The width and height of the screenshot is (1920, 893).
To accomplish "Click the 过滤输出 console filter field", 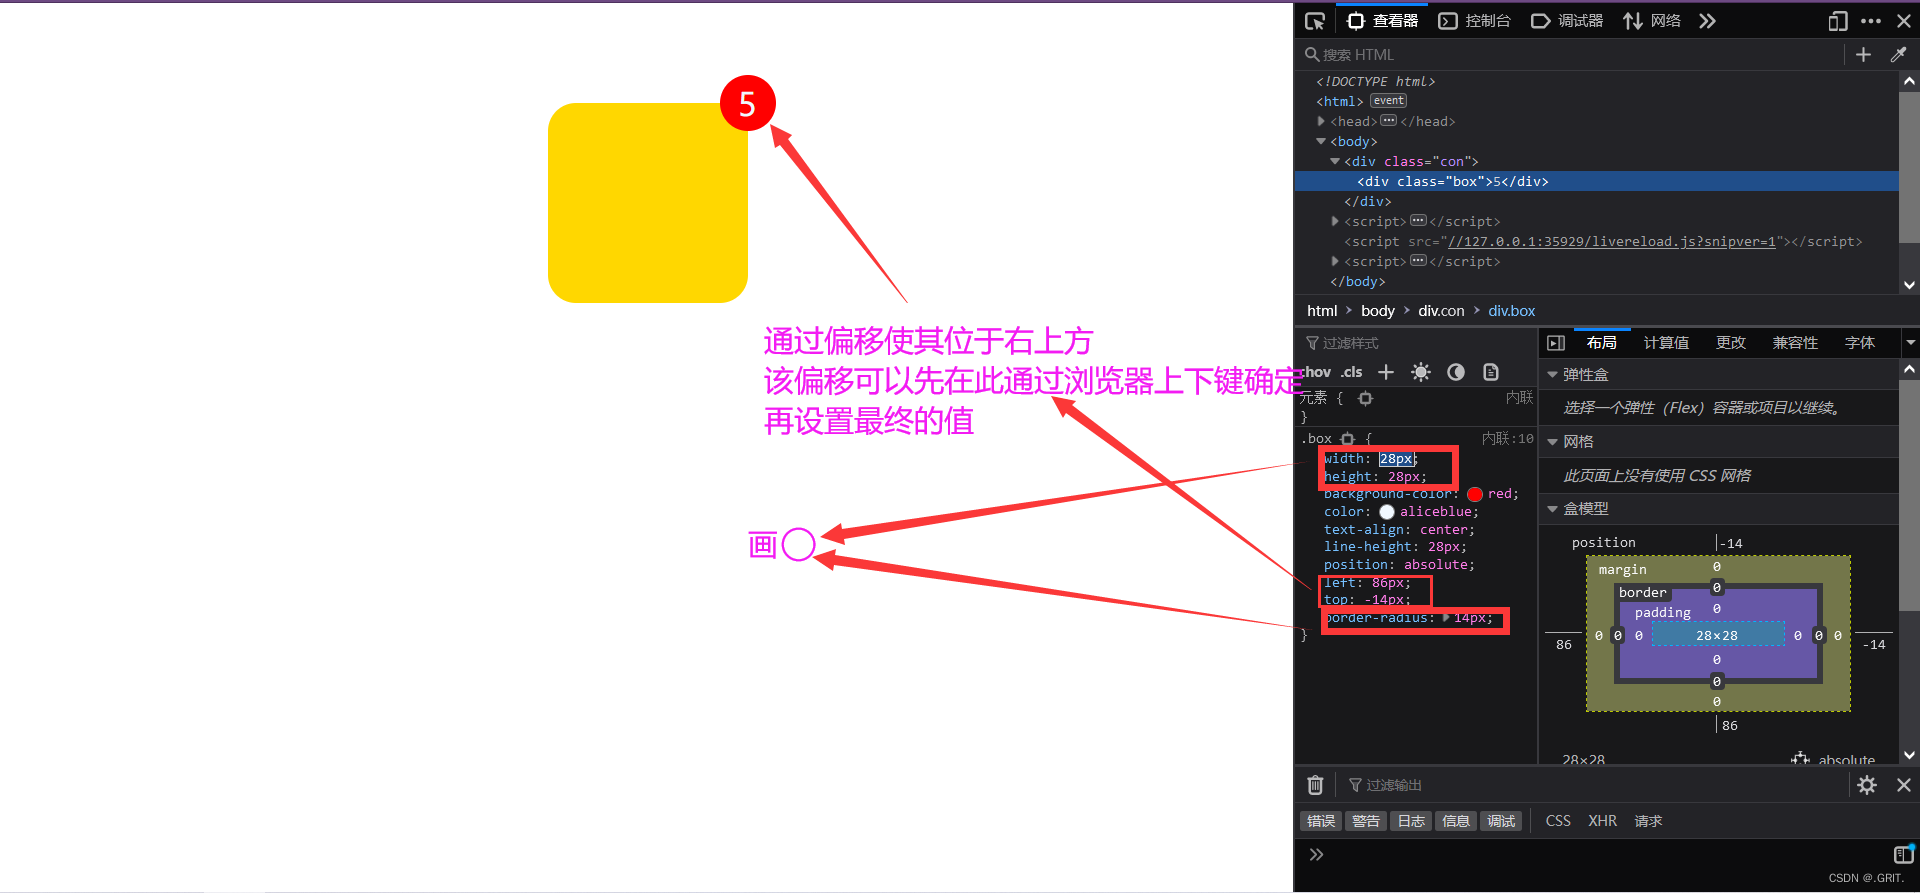I will (x=1595, y=785).
